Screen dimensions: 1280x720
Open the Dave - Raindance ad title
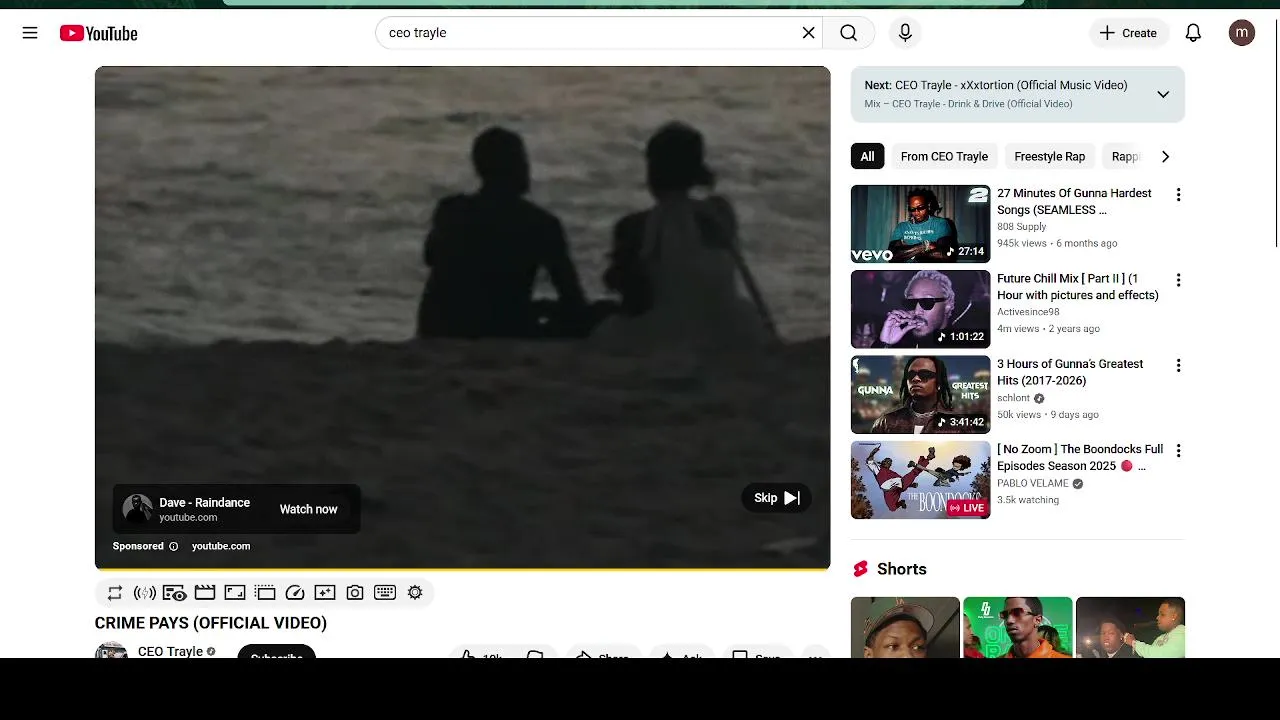coord(204,502)
